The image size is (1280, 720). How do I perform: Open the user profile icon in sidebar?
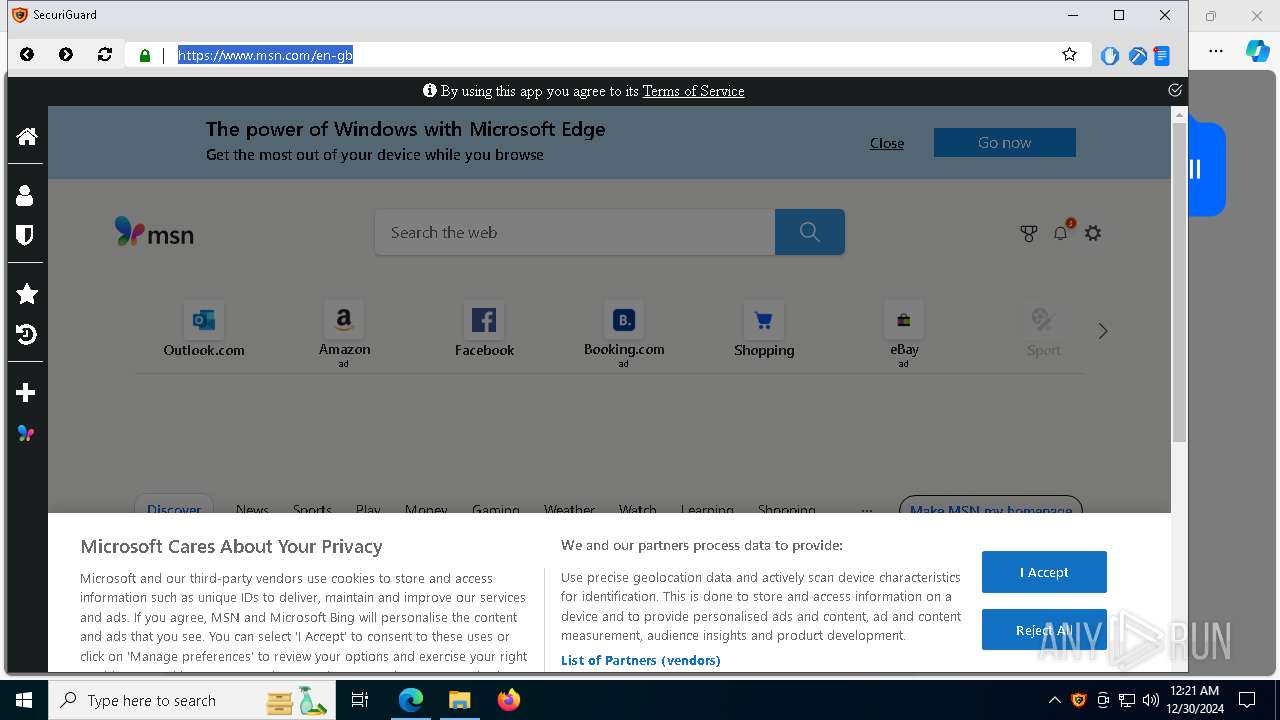coord(26,195)
